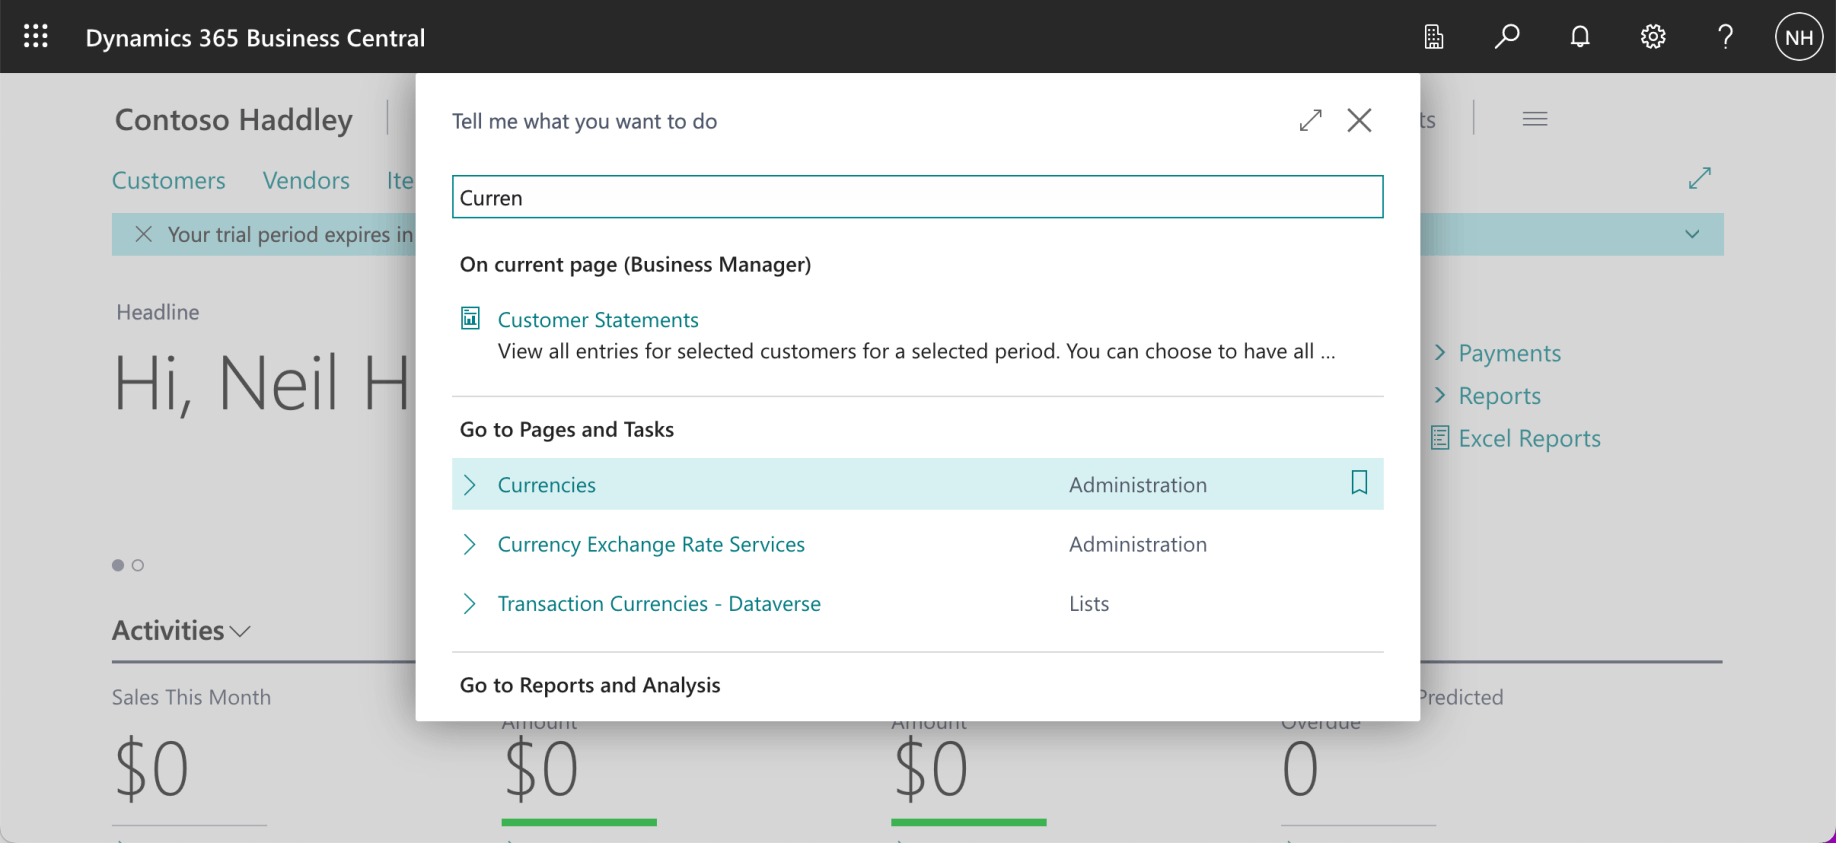The image size is (1836, 843).
Task: Click Dynamics 365 Business Central title
Action: click(255, 38)
